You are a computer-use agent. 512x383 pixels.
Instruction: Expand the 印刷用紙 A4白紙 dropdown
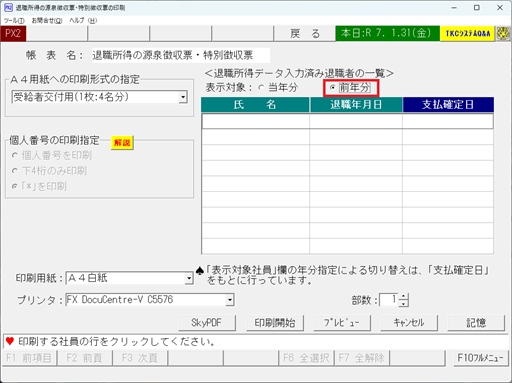[x=189, y=278]
